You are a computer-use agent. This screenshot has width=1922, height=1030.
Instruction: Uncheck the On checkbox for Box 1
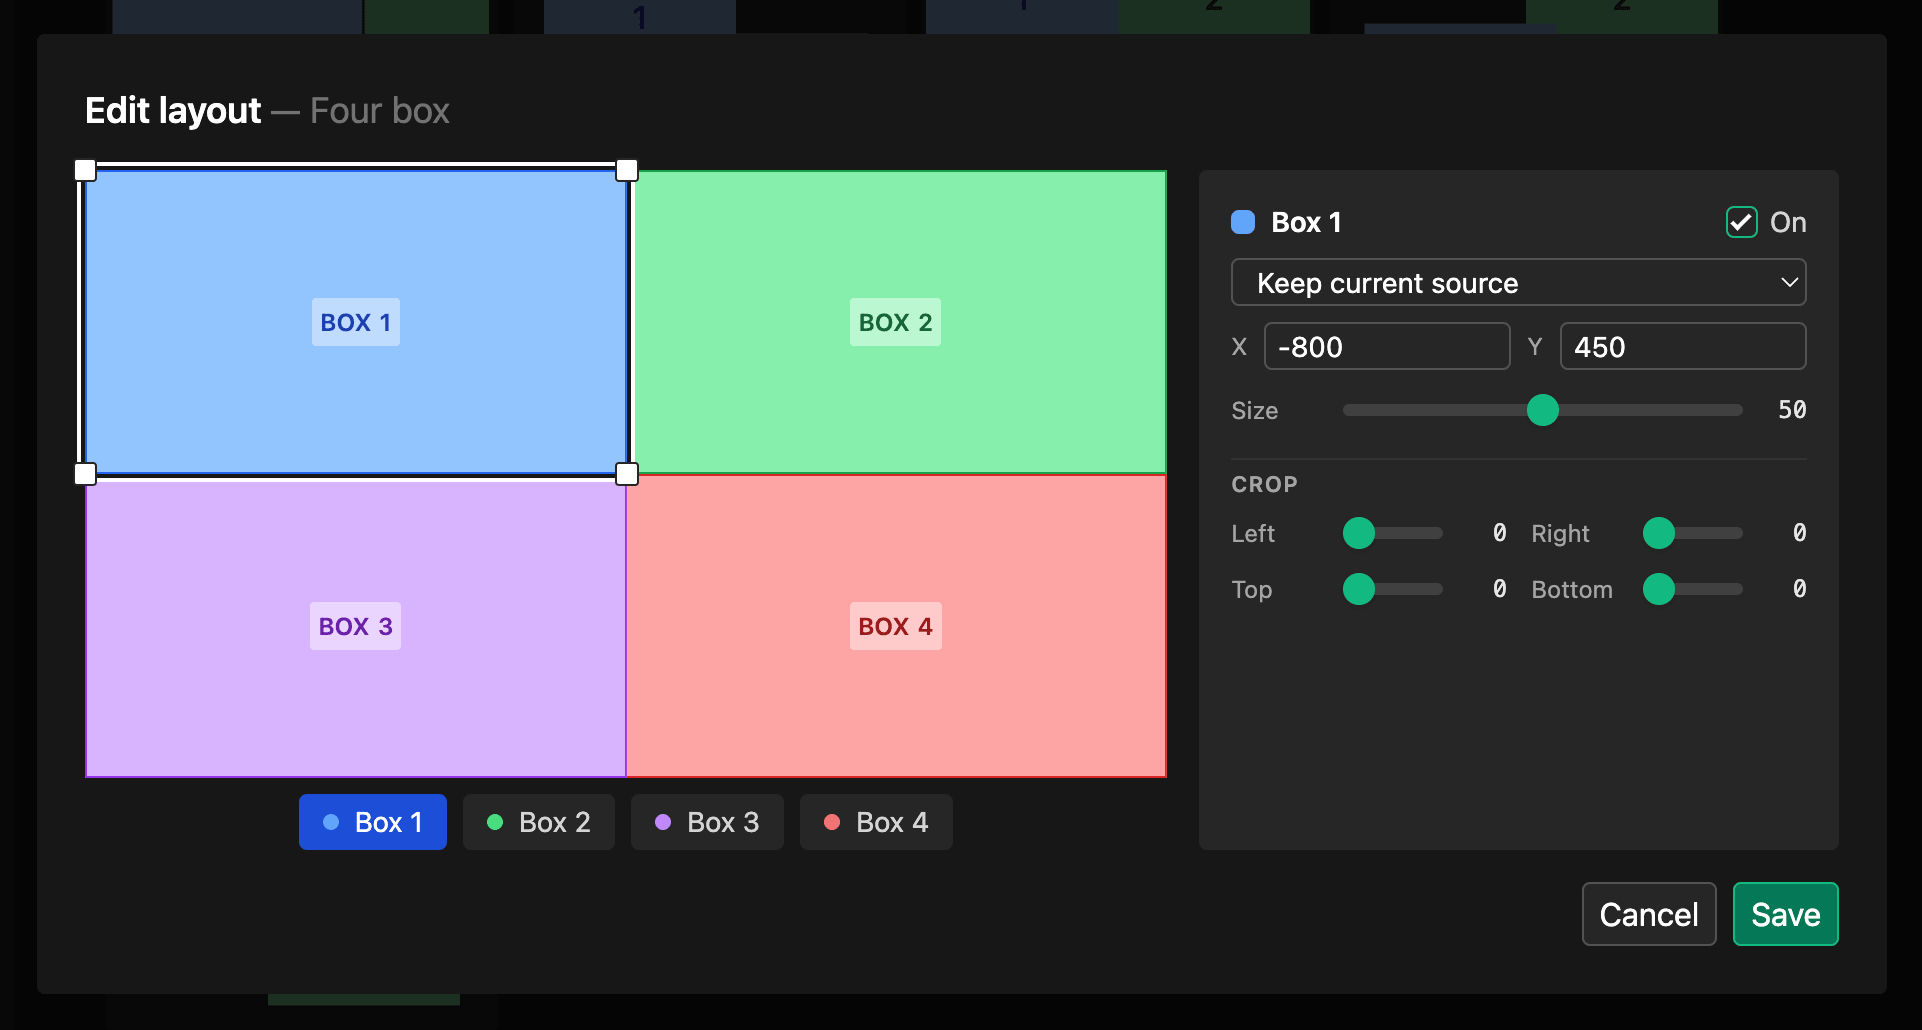(1741, 222)
